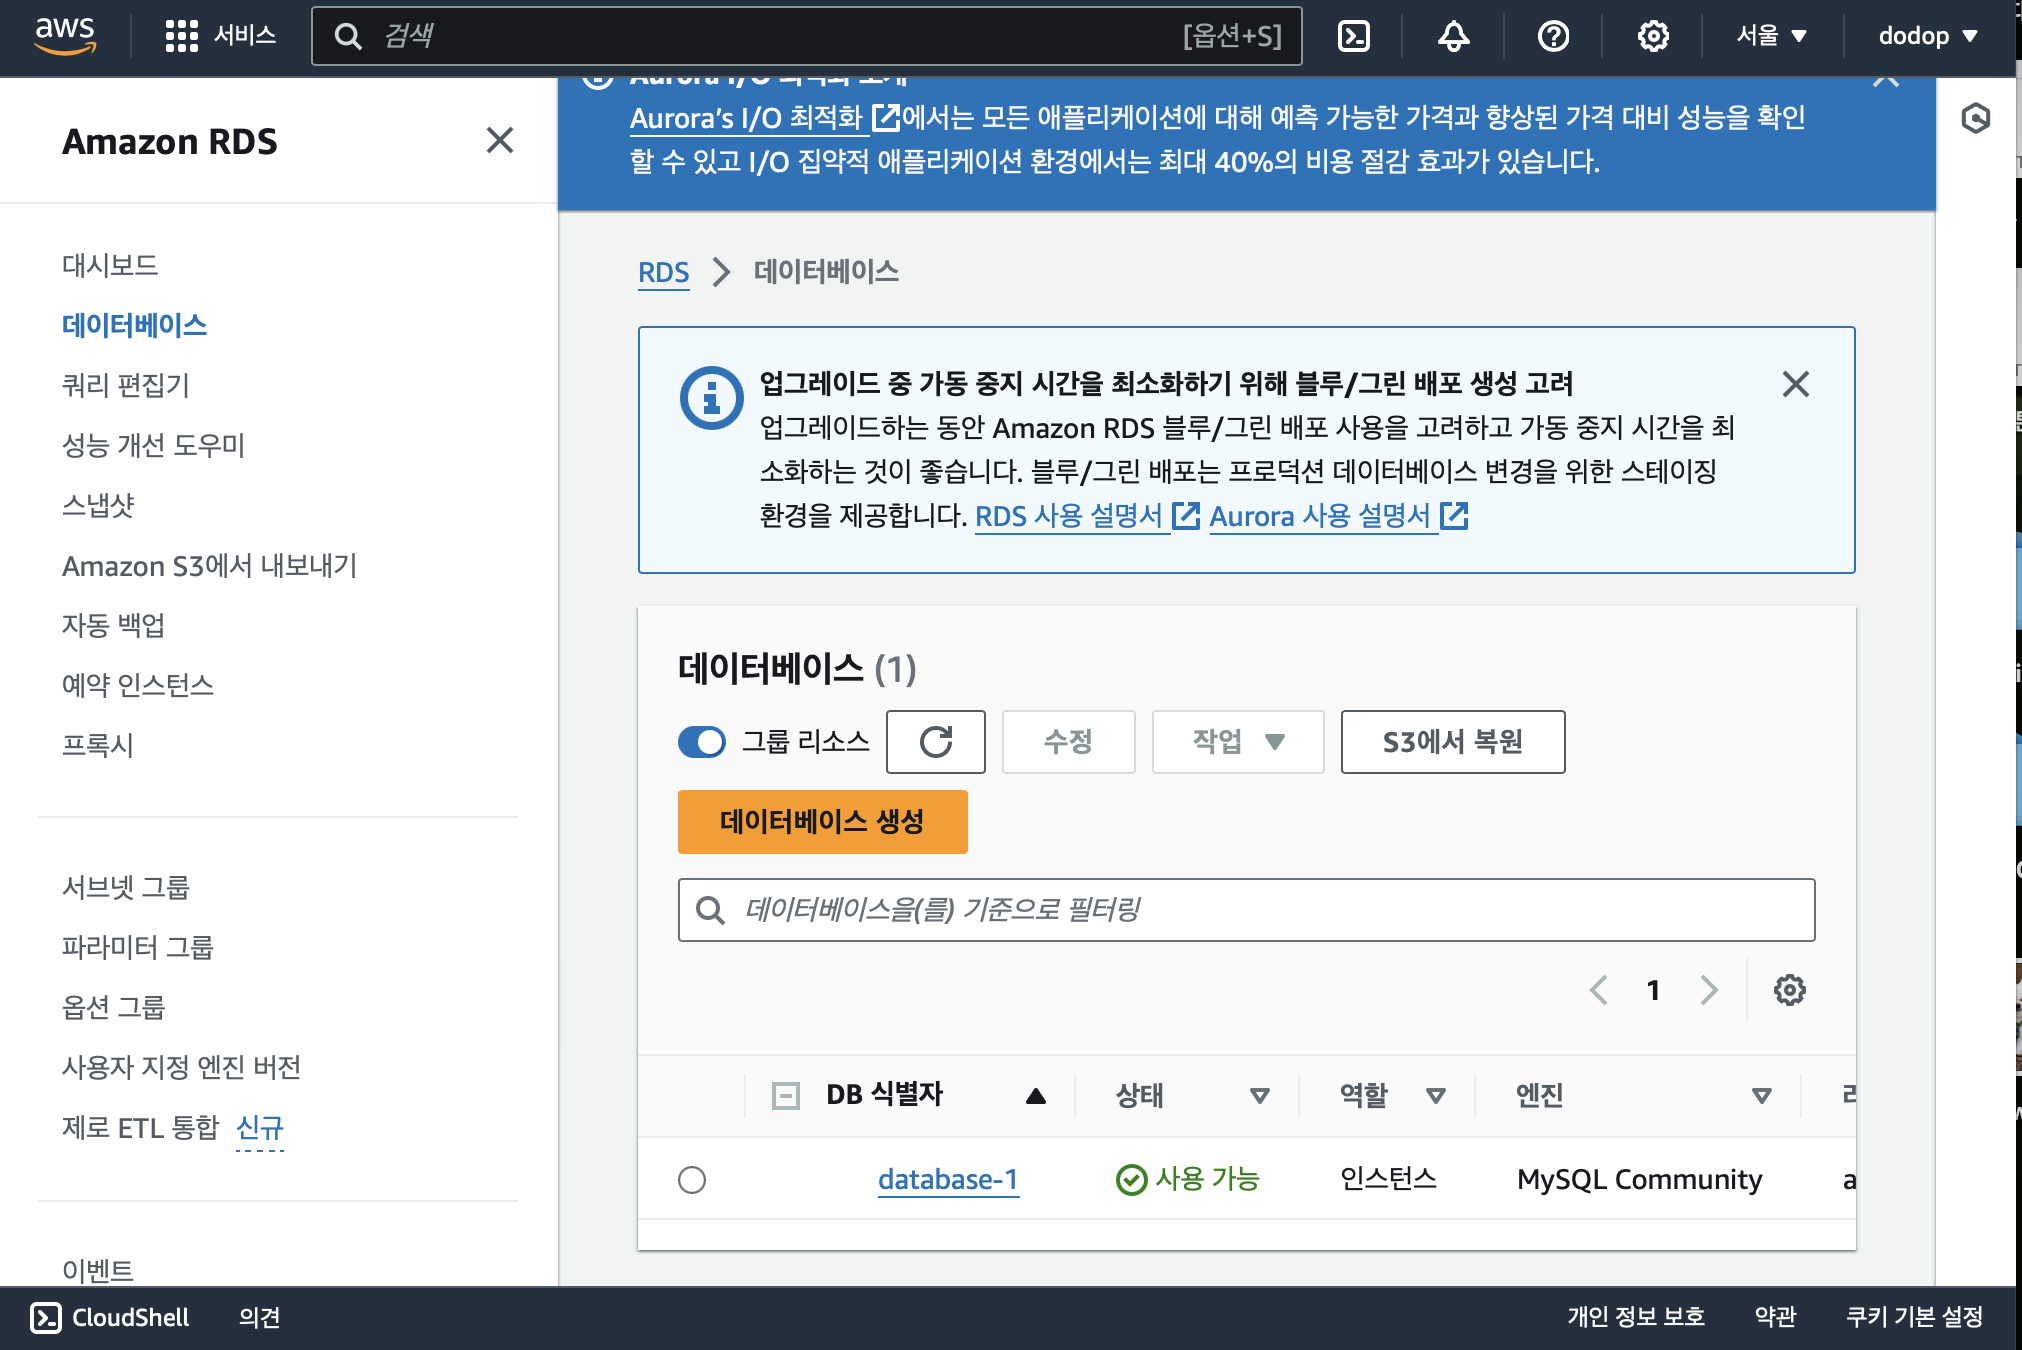Open the AWS services grid menu

pos(181,37)
